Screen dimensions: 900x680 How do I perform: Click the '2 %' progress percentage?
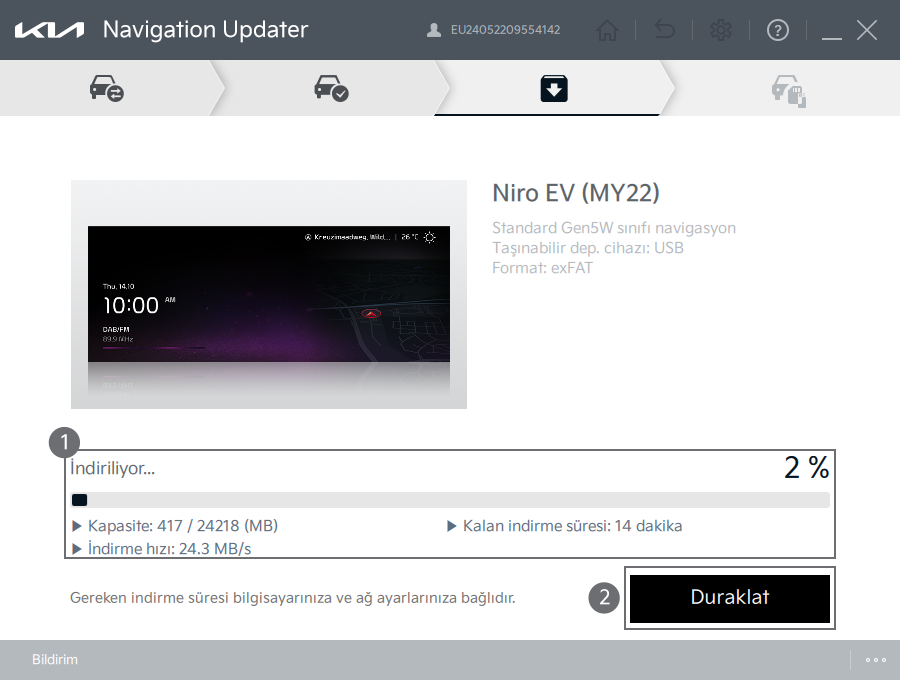point(806,467)
